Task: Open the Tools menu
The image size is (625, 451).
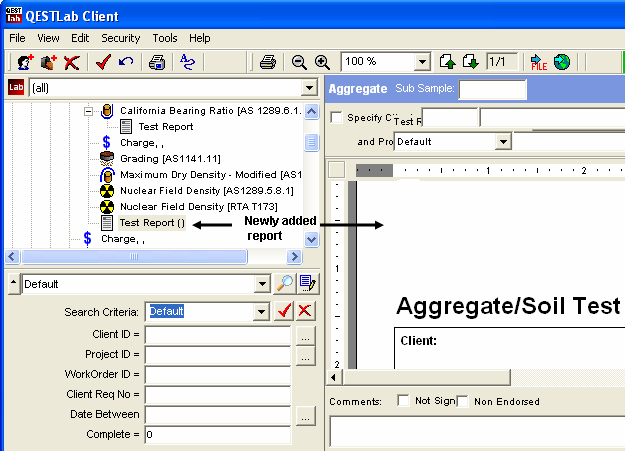Action: click(x=165, y=38)
